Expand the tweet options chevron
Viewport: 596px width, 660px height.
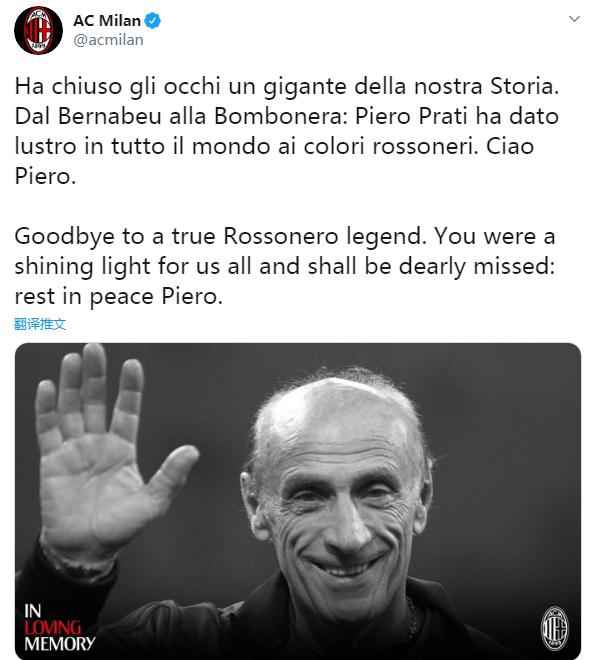(x=574, y=19)
